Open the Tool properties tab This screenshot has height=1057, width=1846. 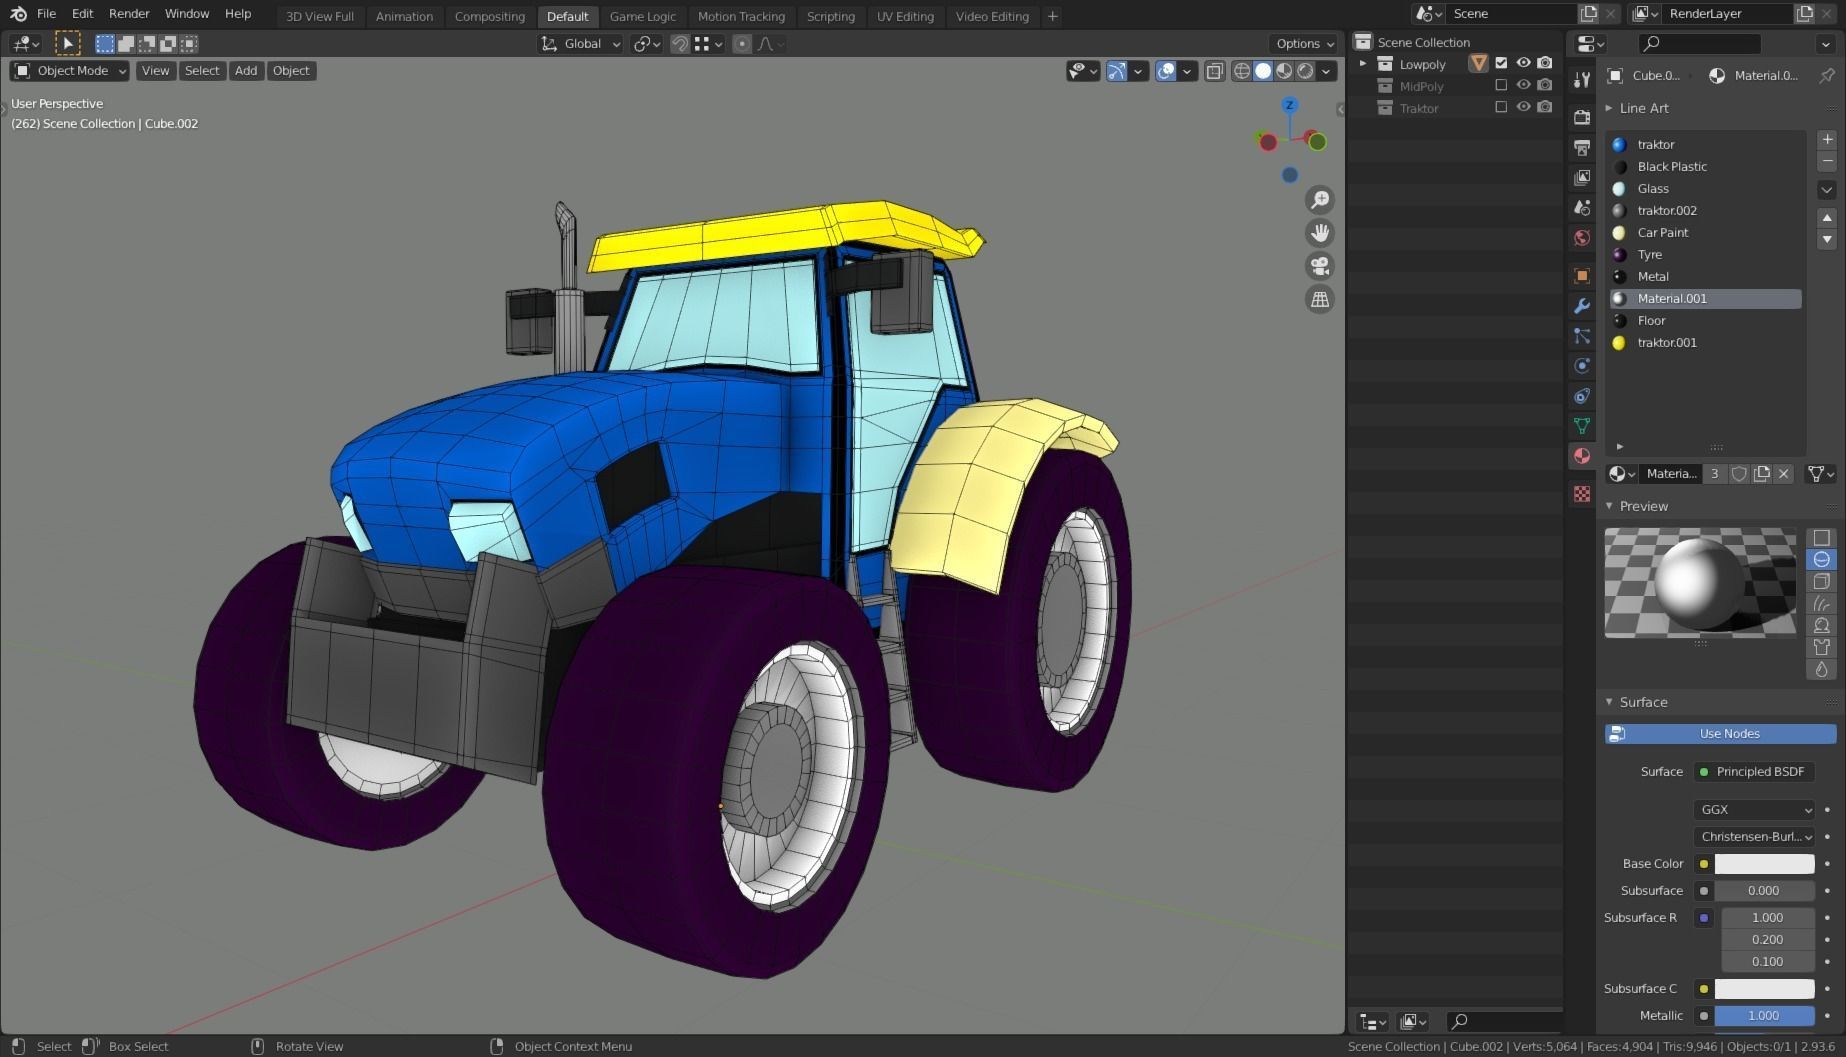click(x=1582, y=80)
